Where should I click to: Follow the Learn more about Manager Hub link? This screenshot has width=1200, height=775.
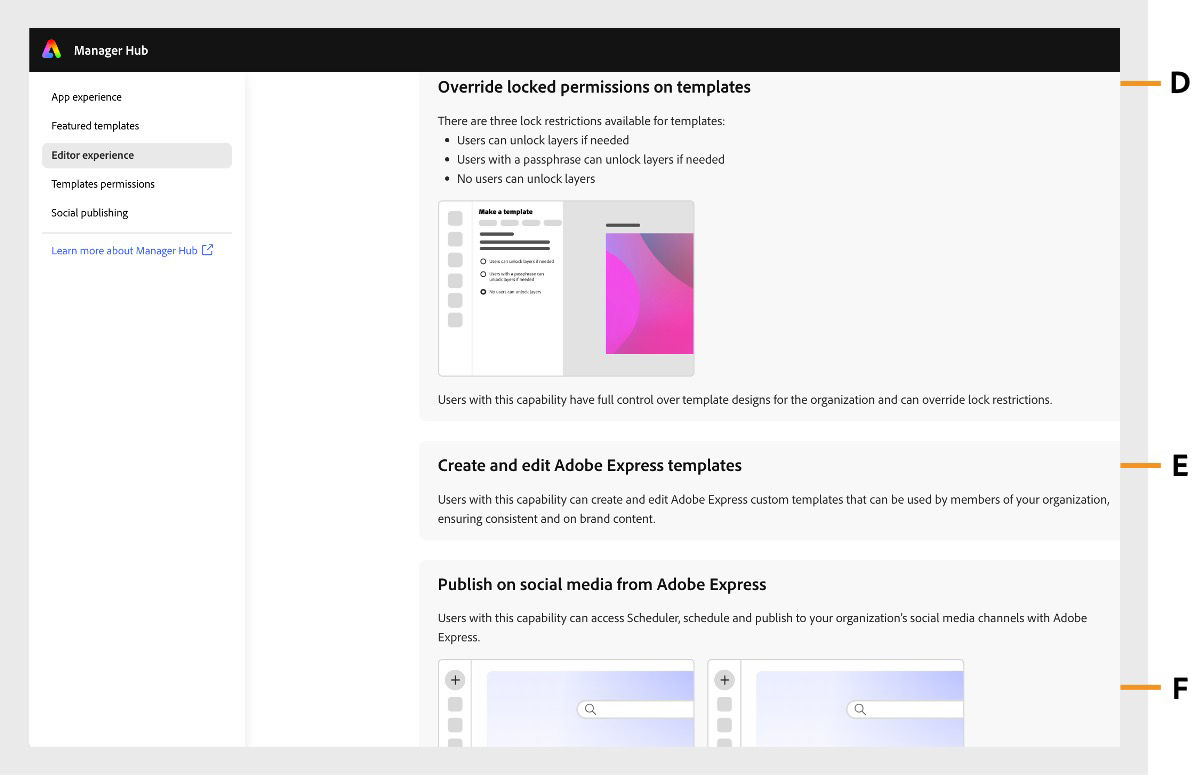[124, 251]
